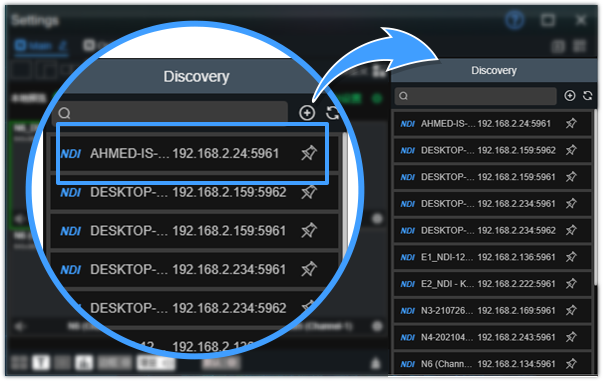Select the N6 (Chann... 192.168.2.134:5961 row
Viewport: 603px width, 381px height.
492,364
